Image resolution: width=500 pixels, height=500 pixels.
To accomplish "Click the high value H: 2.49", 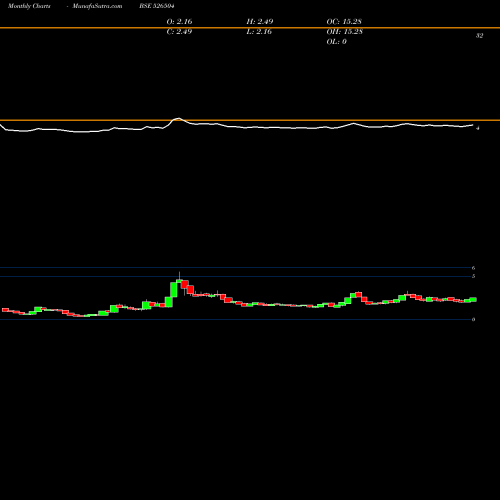I will pyautogui.click(x=260, y=21).
